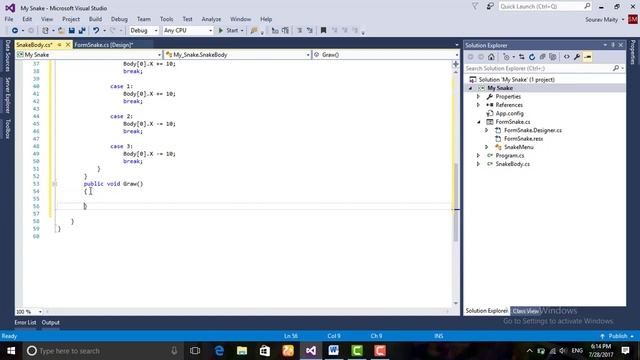Screen dimensions: 640x360
Task: Click Sync with Active Document icon
Action: click(522, 57)
